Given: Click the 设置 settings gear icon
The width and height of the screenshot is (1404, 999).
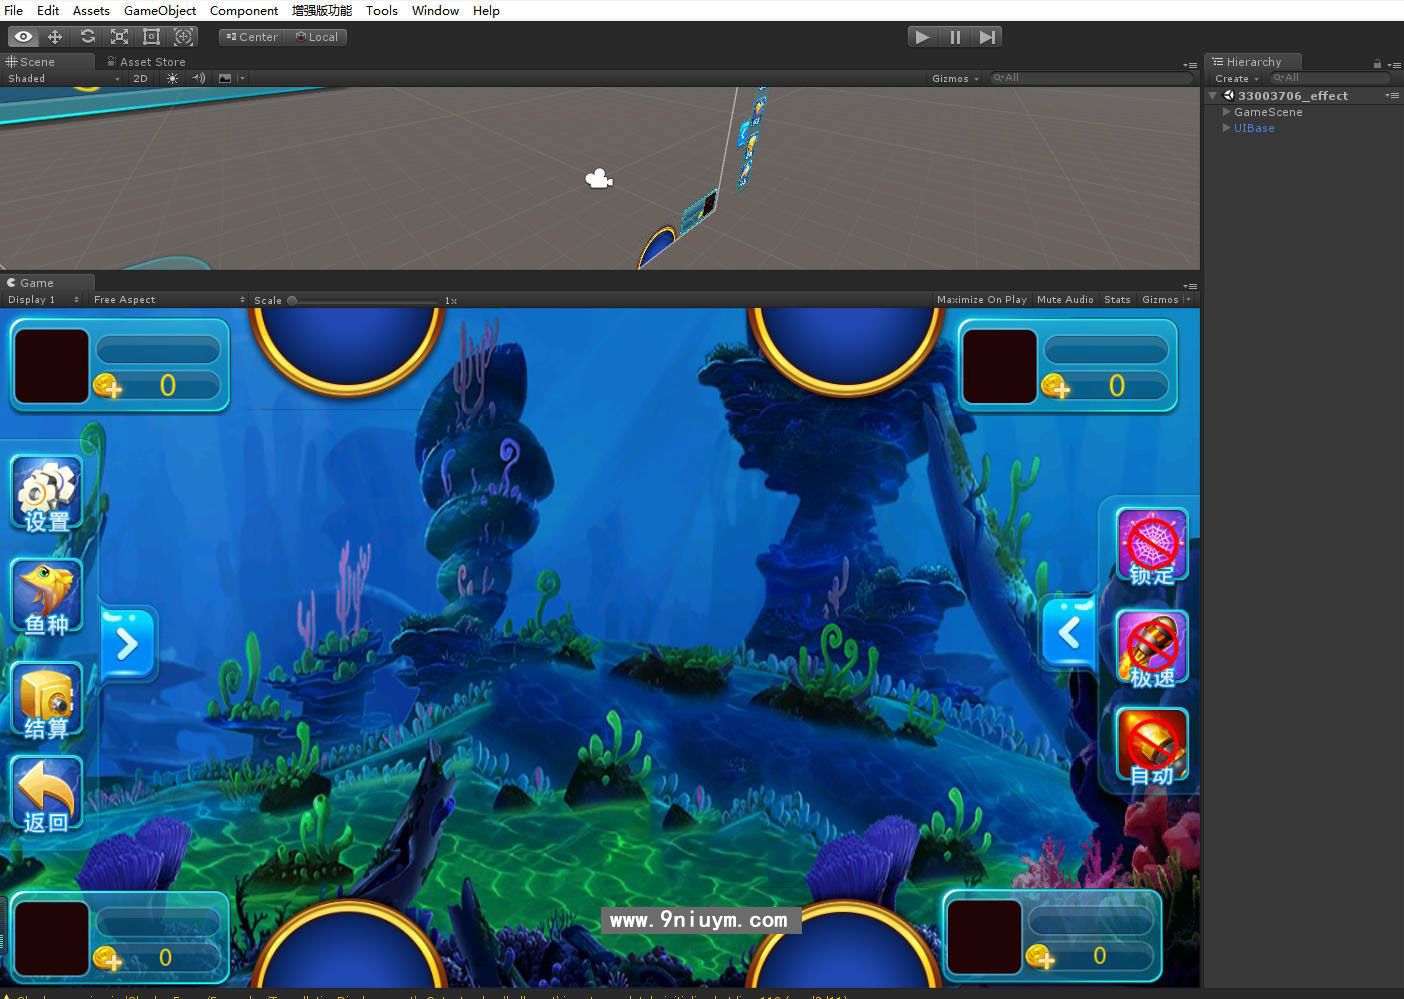Looking at the screenshot, I should click(46, 494).
